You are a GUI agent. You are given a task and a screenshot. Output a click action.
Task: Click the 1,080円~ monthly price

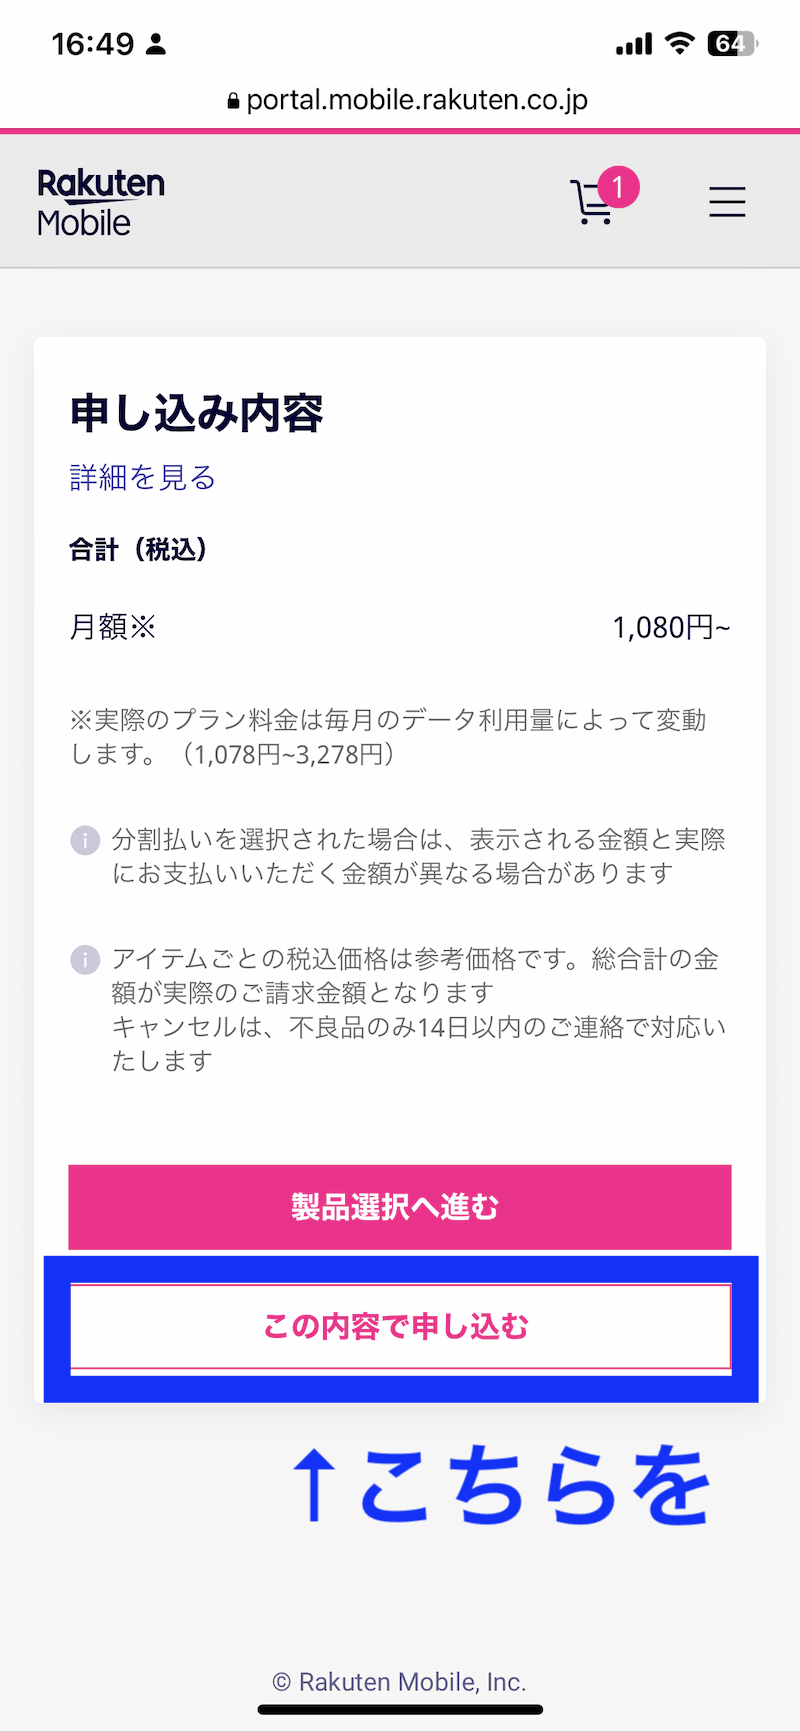[x=671, y=628]
